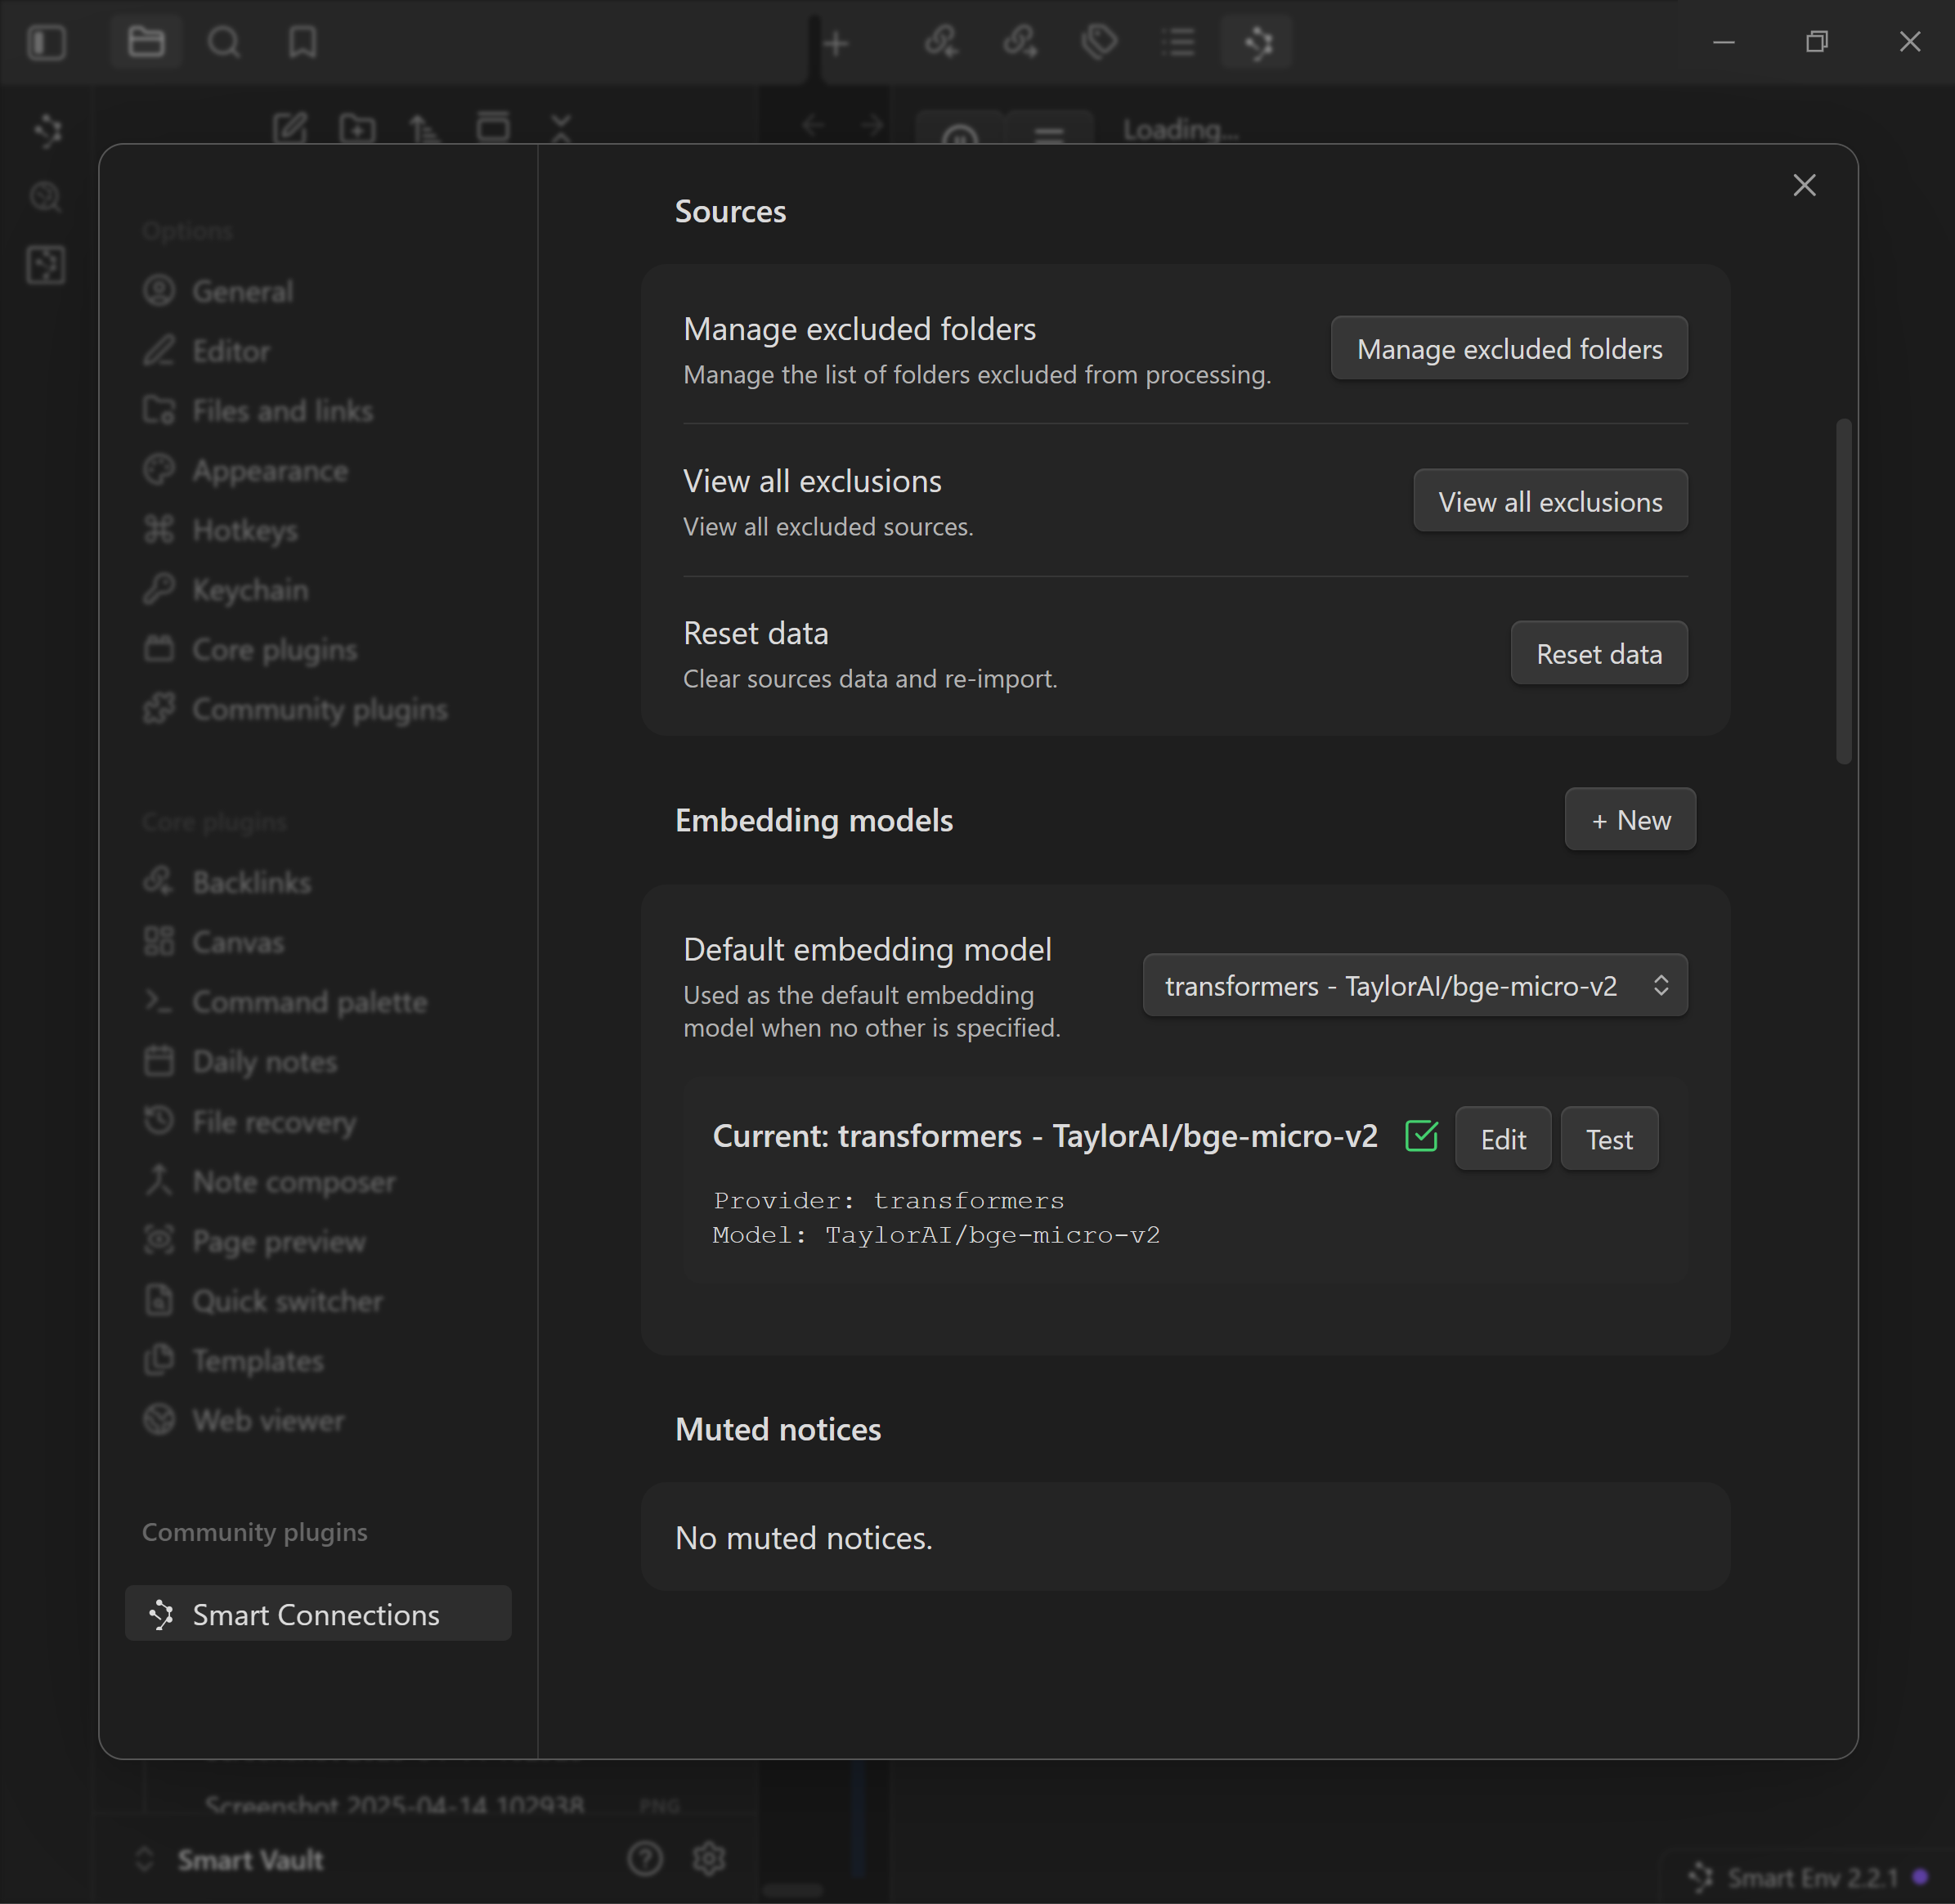Click Edit for the current embedding model
The height and width of the screenshot is (1904, 1955).
(x=1502, y=1139)
